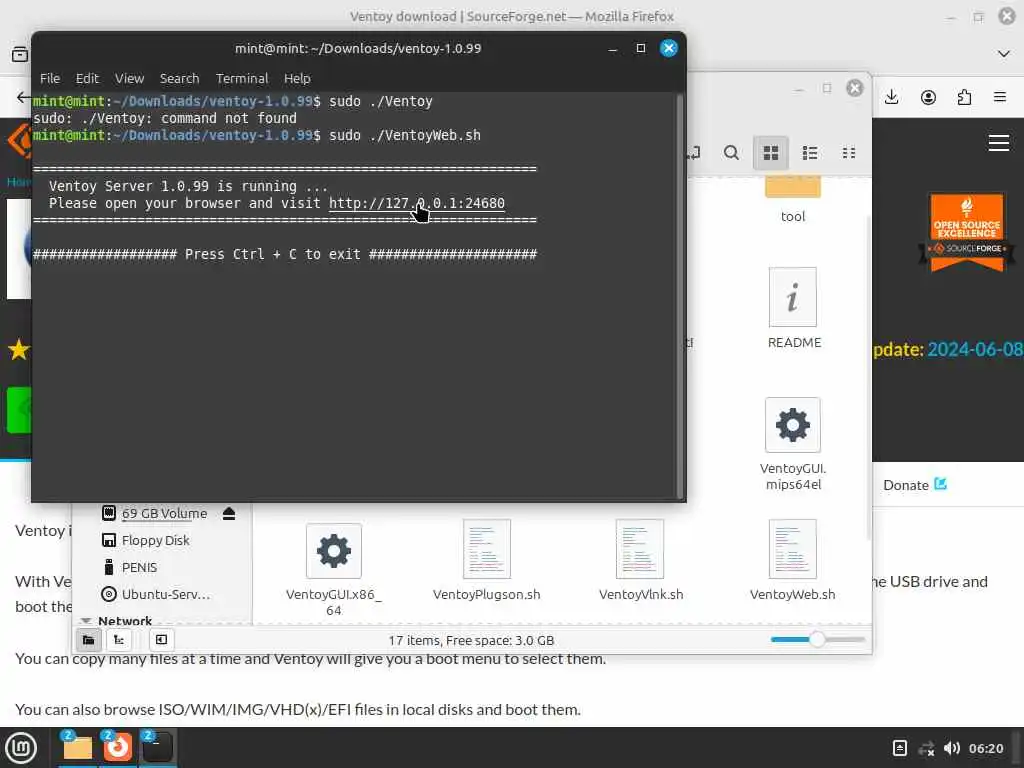The image size is (1024, 768).
Task: Click 2024-06-08 update date text
Action: pyautogui.click(x=975, y=349)
